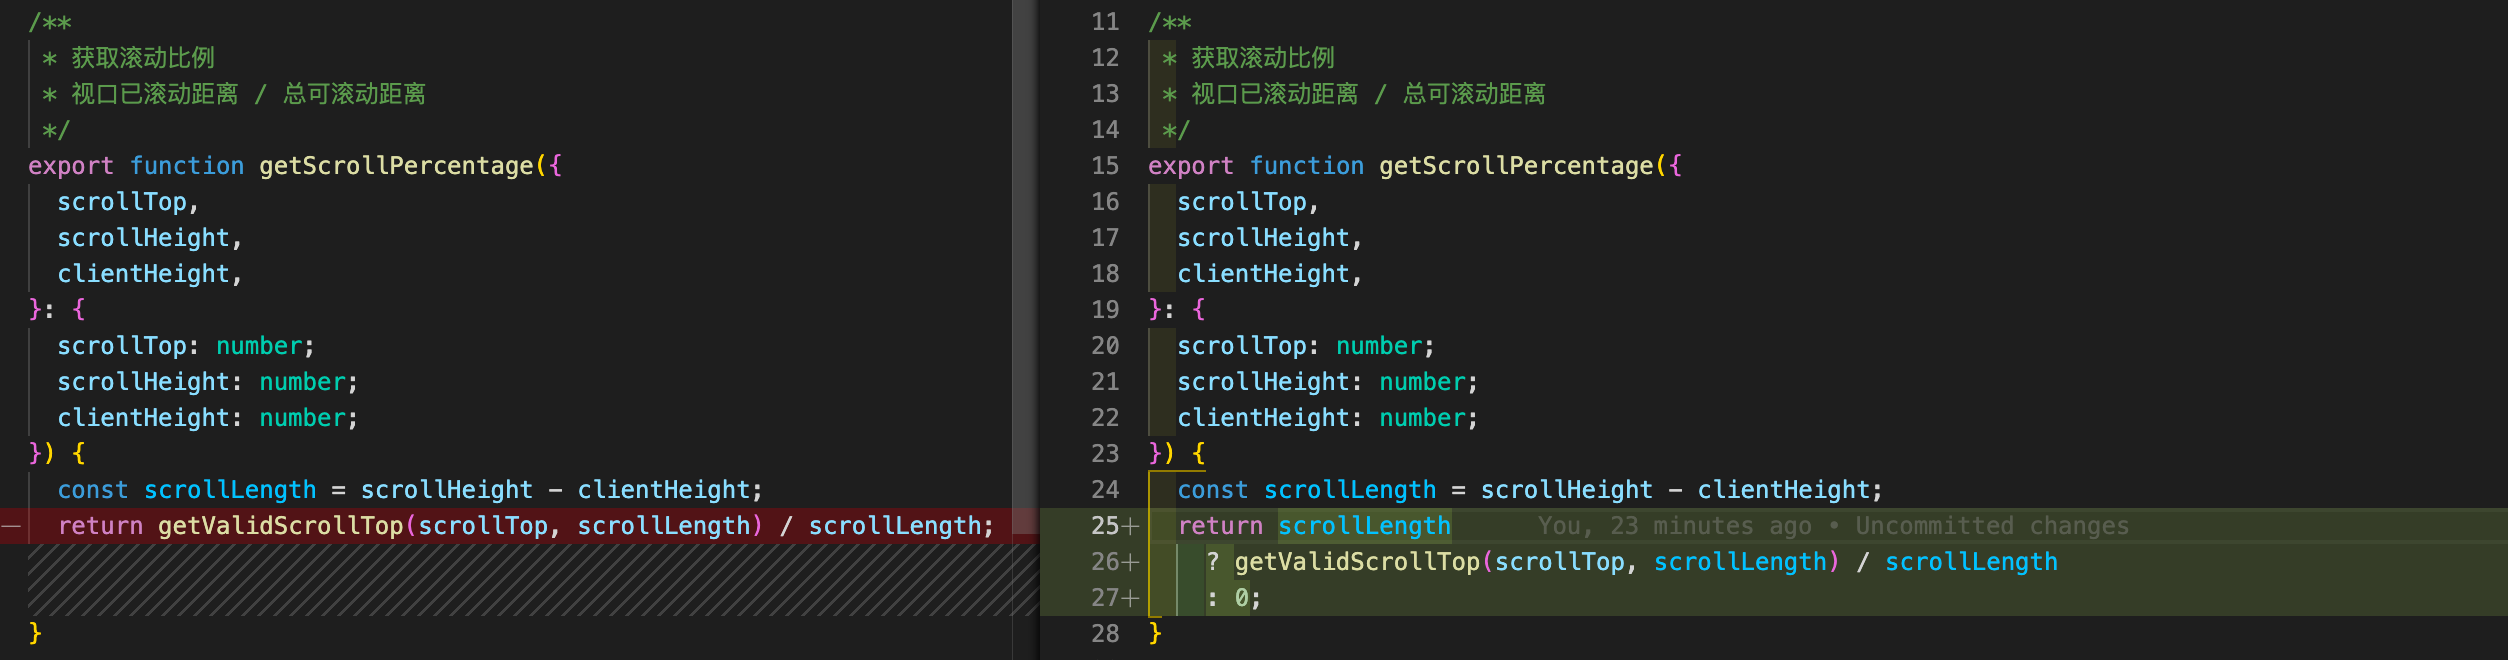Click line number 11 in the modified pane

tap(1105, 22)
